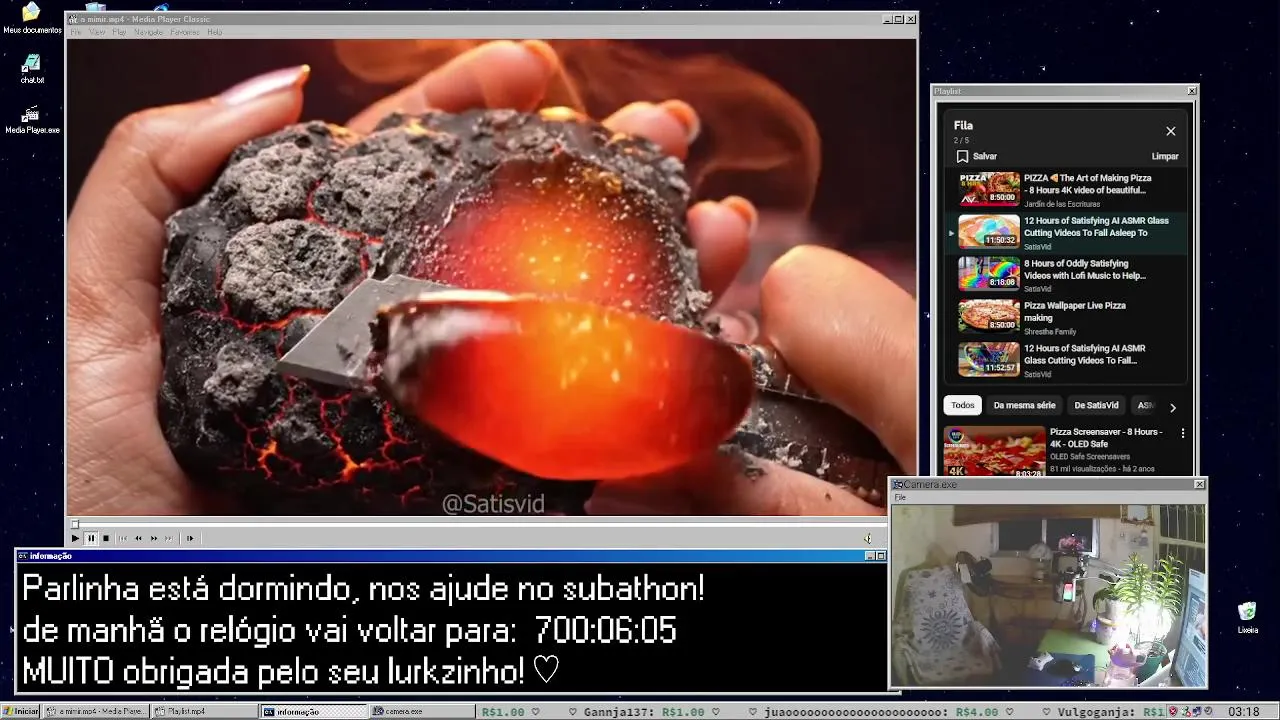Open the File menu in Media Player Classic
Viewport: 1280px width, 720px height.
click(x=76, y=32)
